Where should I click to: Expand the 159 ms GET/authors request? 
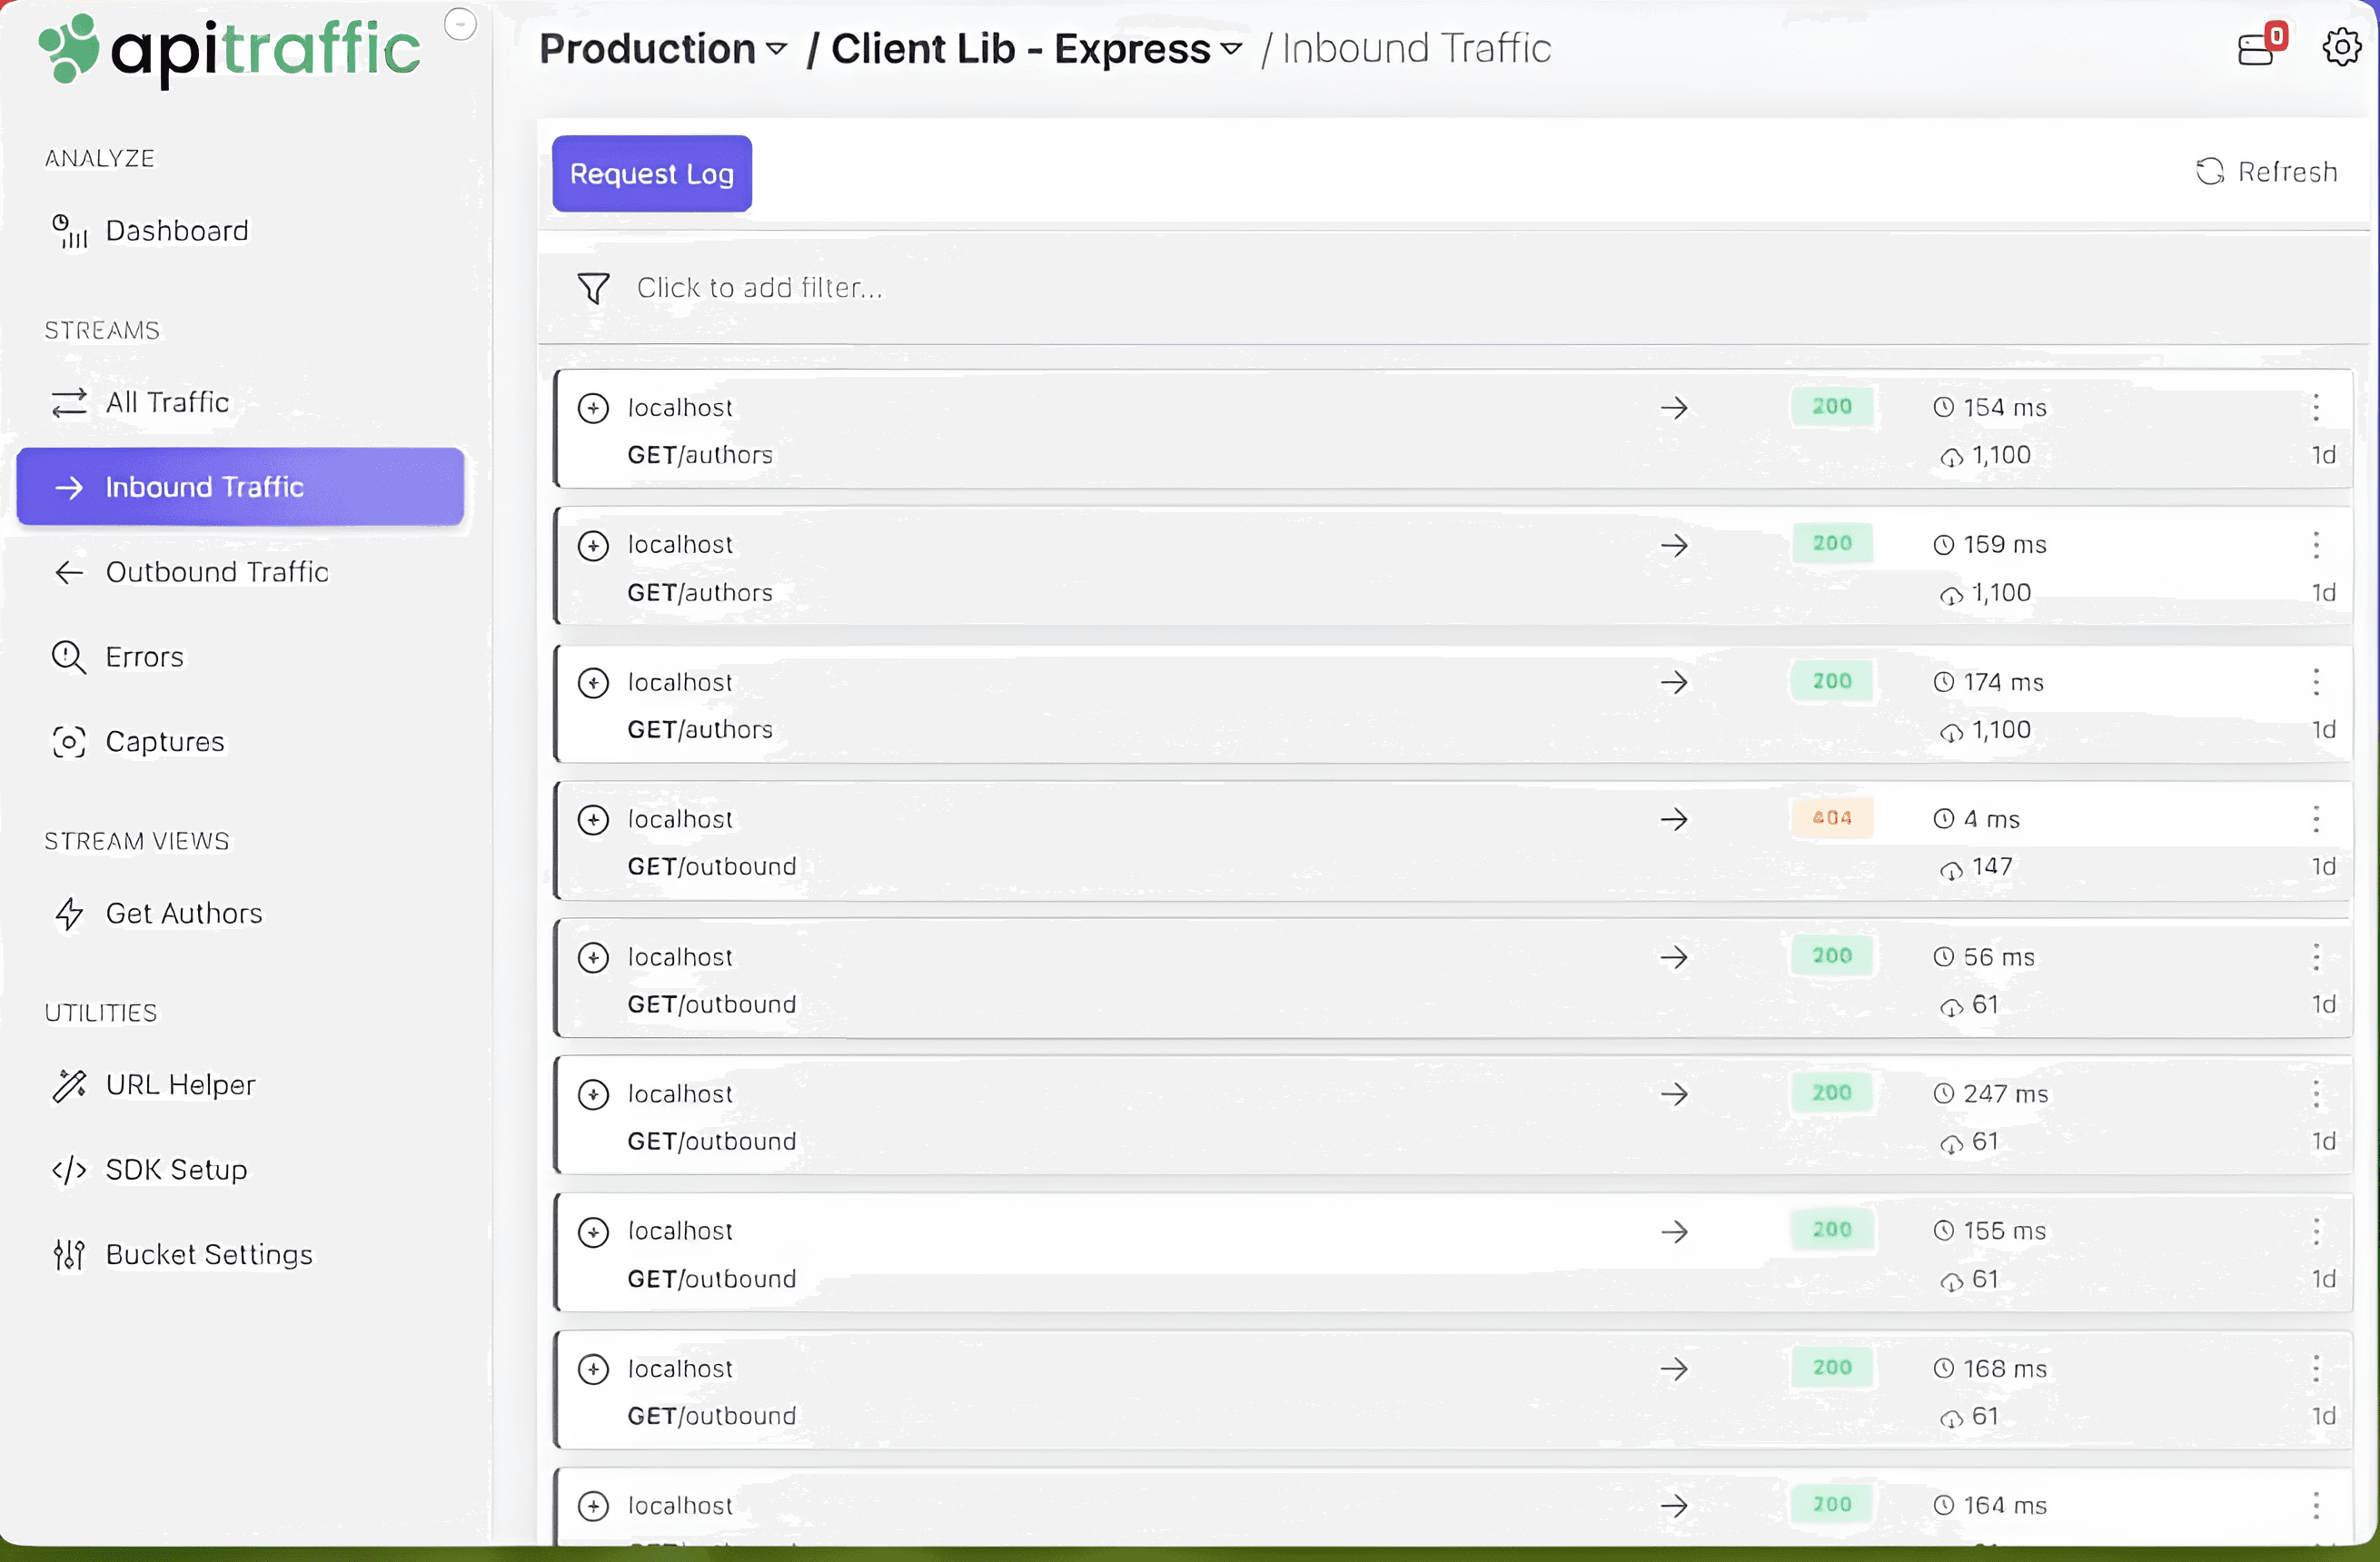coord(593,546)
